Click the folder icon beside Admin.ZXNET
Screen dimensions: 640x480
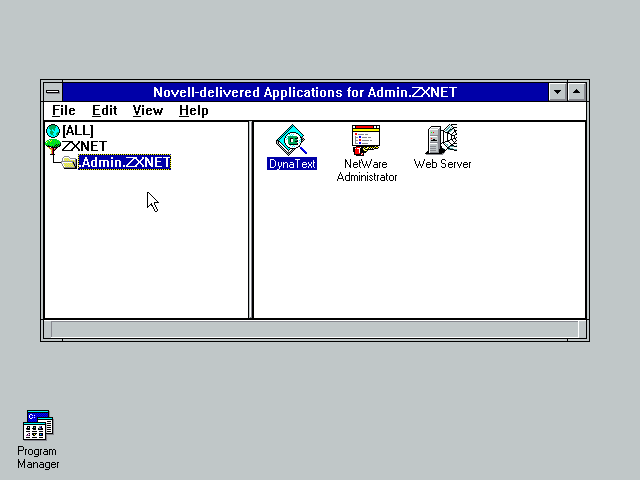pyautogui.click(x=68, y=162)
